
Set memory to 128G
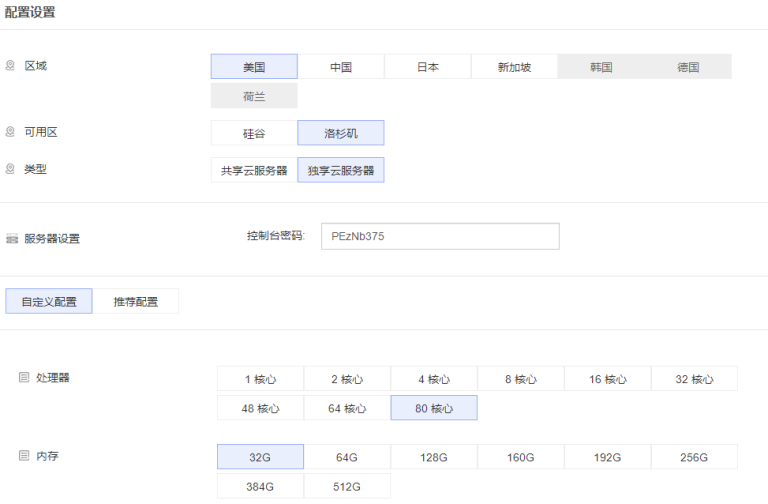434,457
